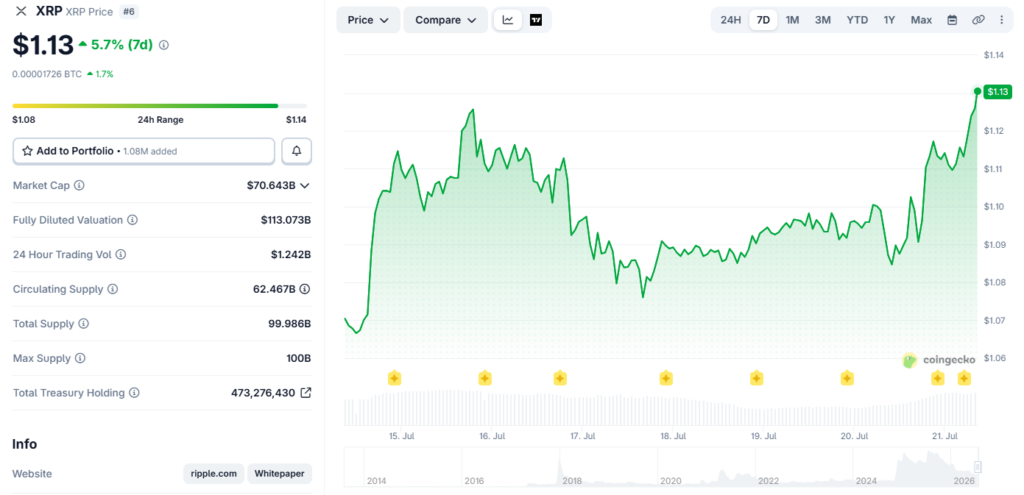Click news marker near 19. Jul

click(756, 377)
